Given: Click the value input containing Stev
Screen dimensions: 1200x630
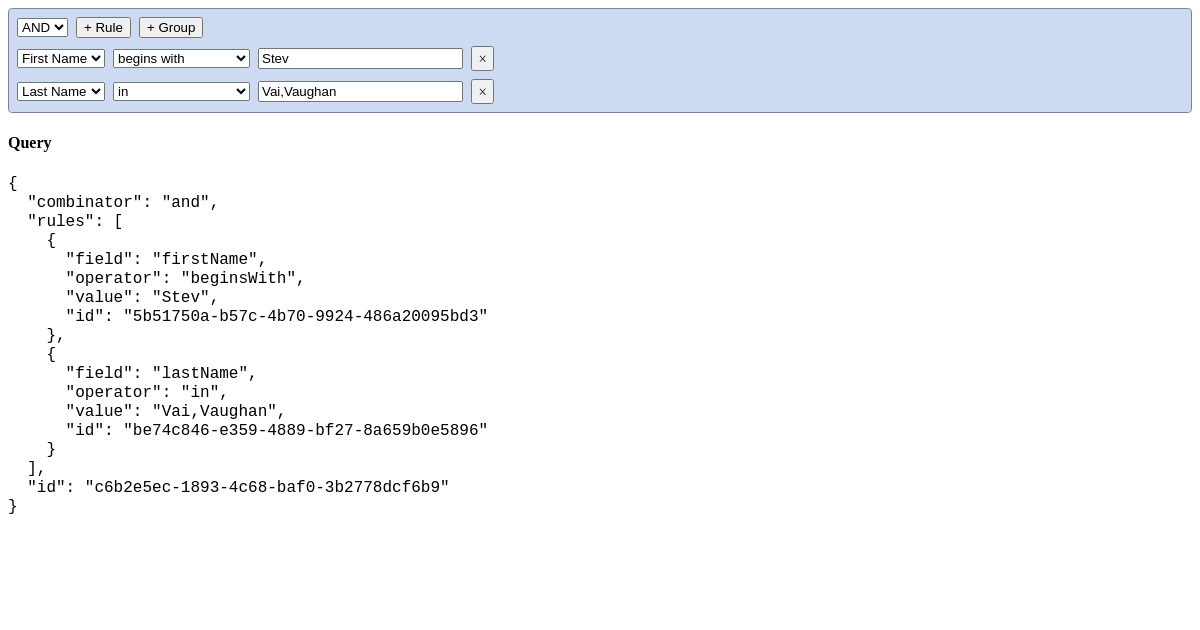Looking at the screenshot, I should point(360,59).
